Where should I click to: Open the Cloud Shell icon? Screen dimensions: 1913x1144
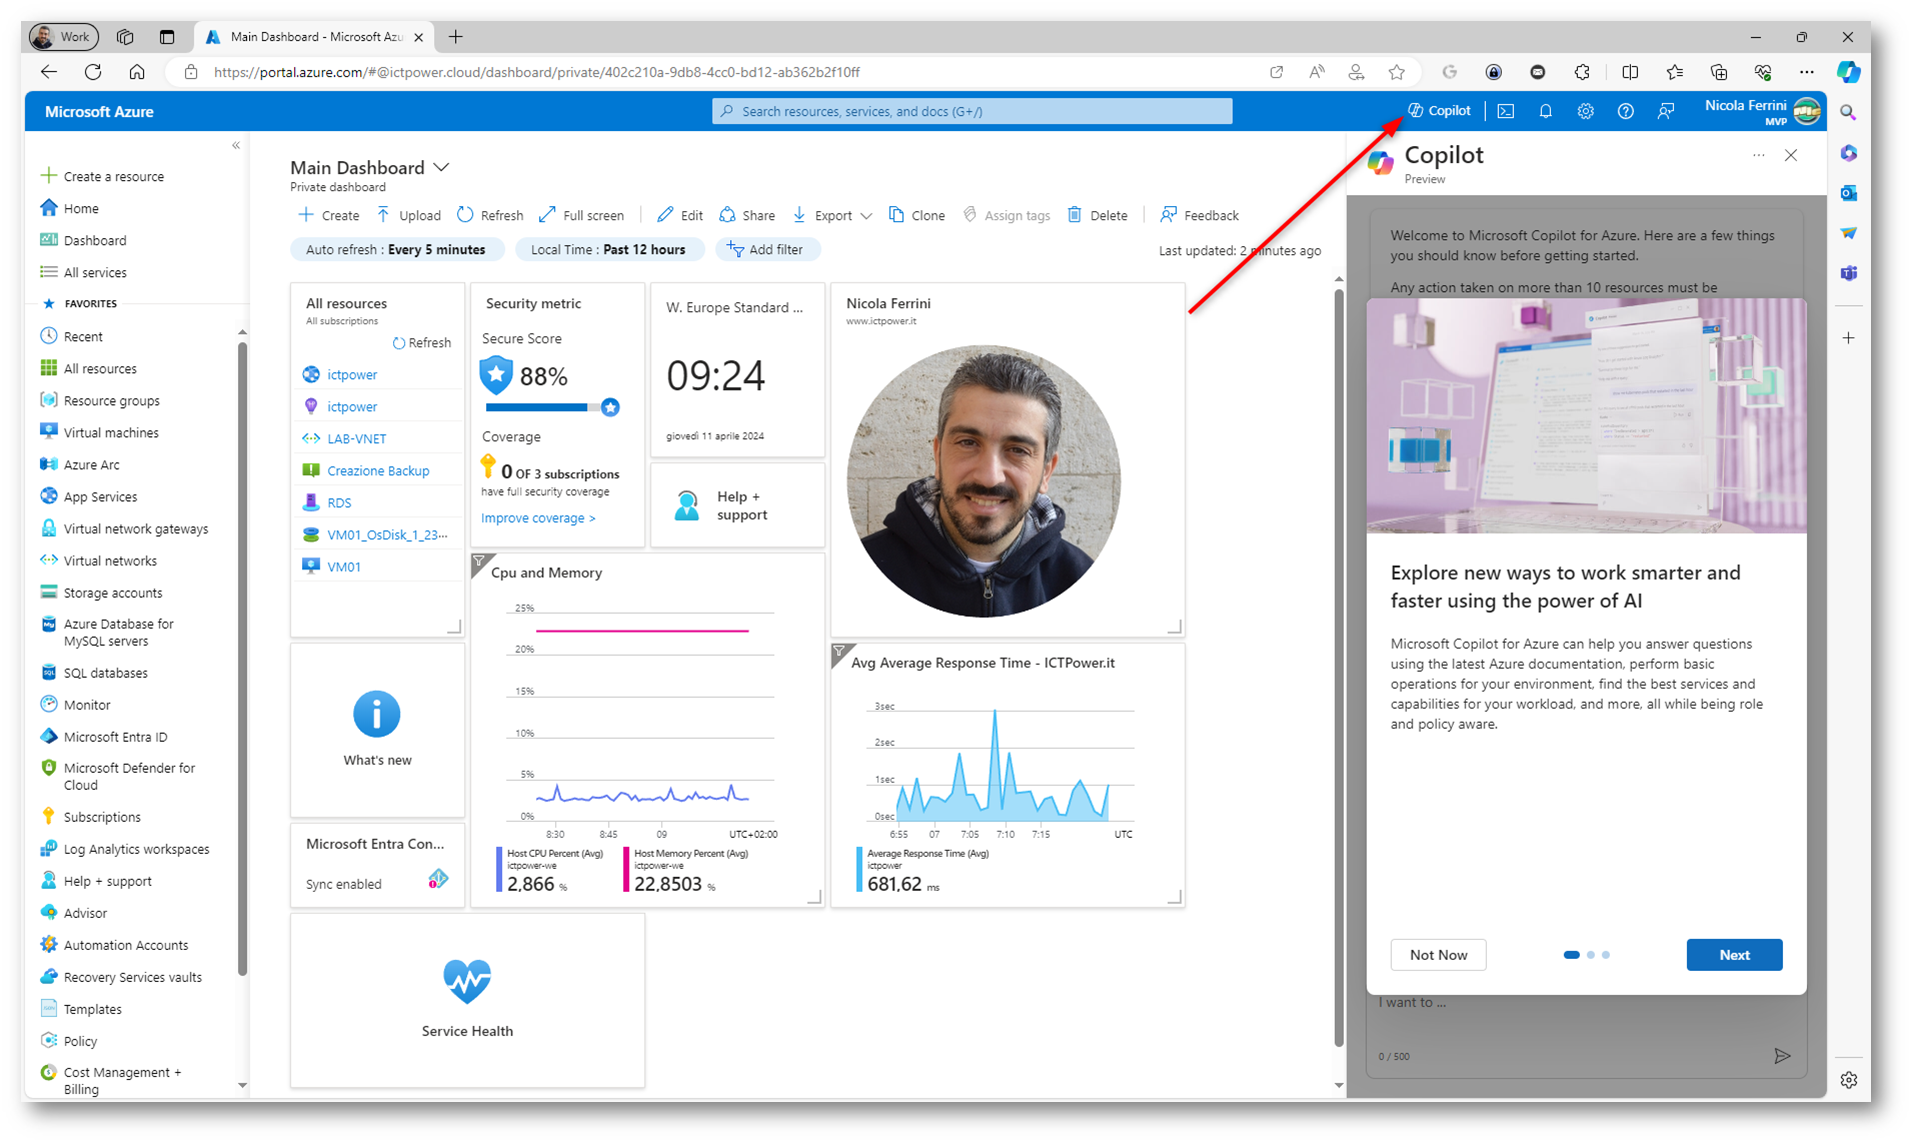[x=1505, y=111]
